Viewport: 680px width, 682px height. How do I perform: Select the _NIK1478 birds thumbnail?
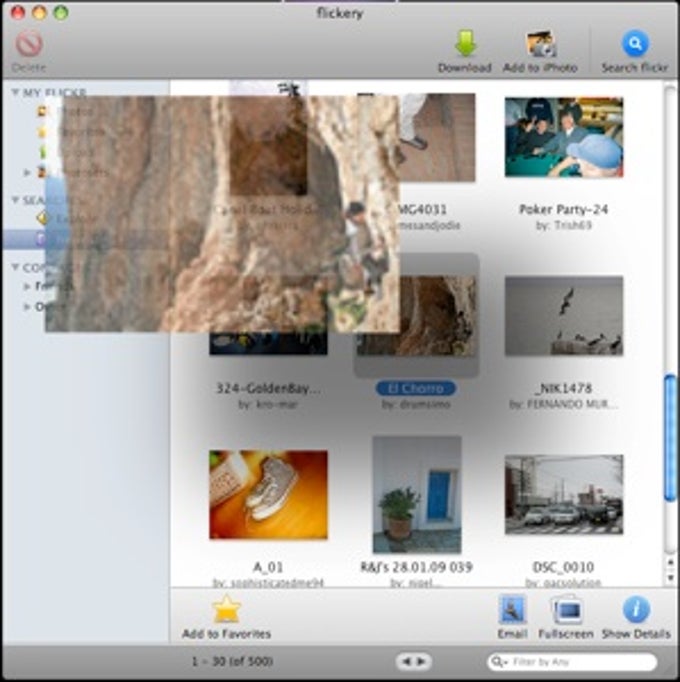click(564, 316)
